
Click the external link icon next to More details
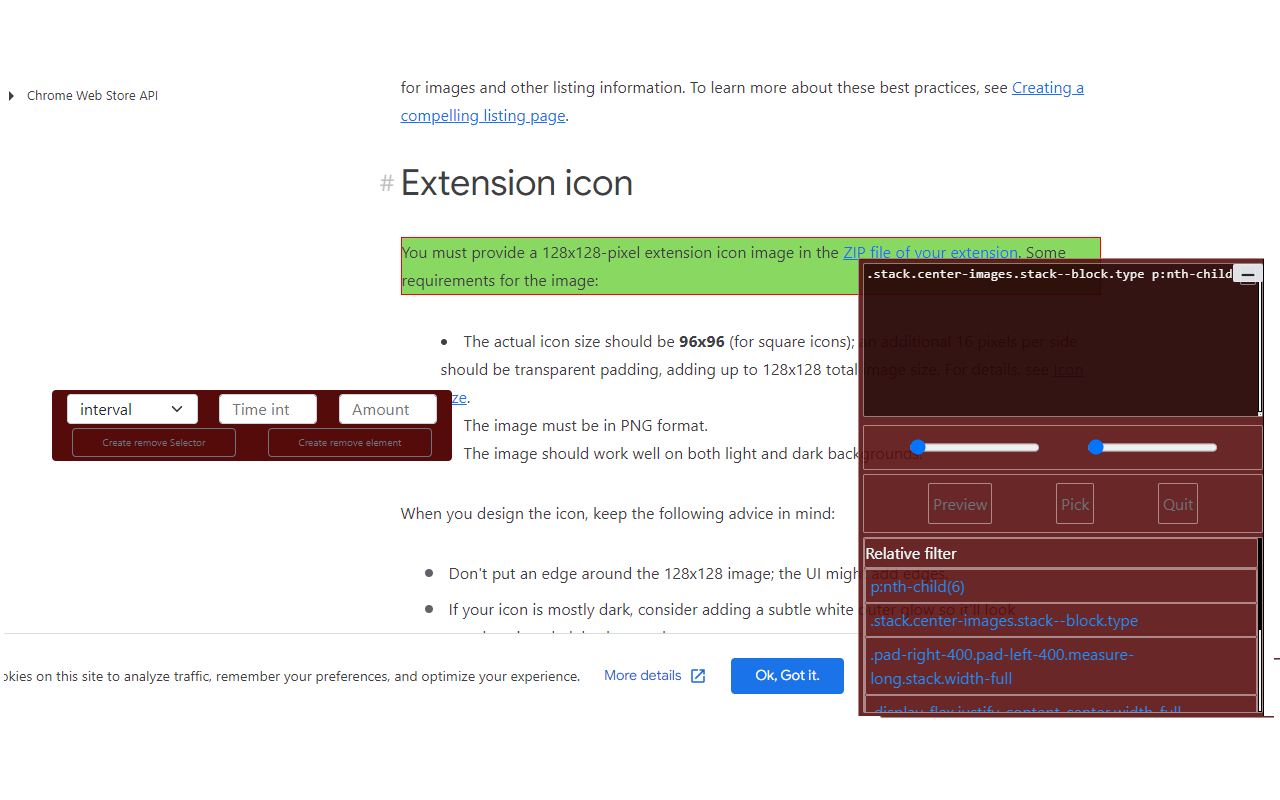point(697,675)
